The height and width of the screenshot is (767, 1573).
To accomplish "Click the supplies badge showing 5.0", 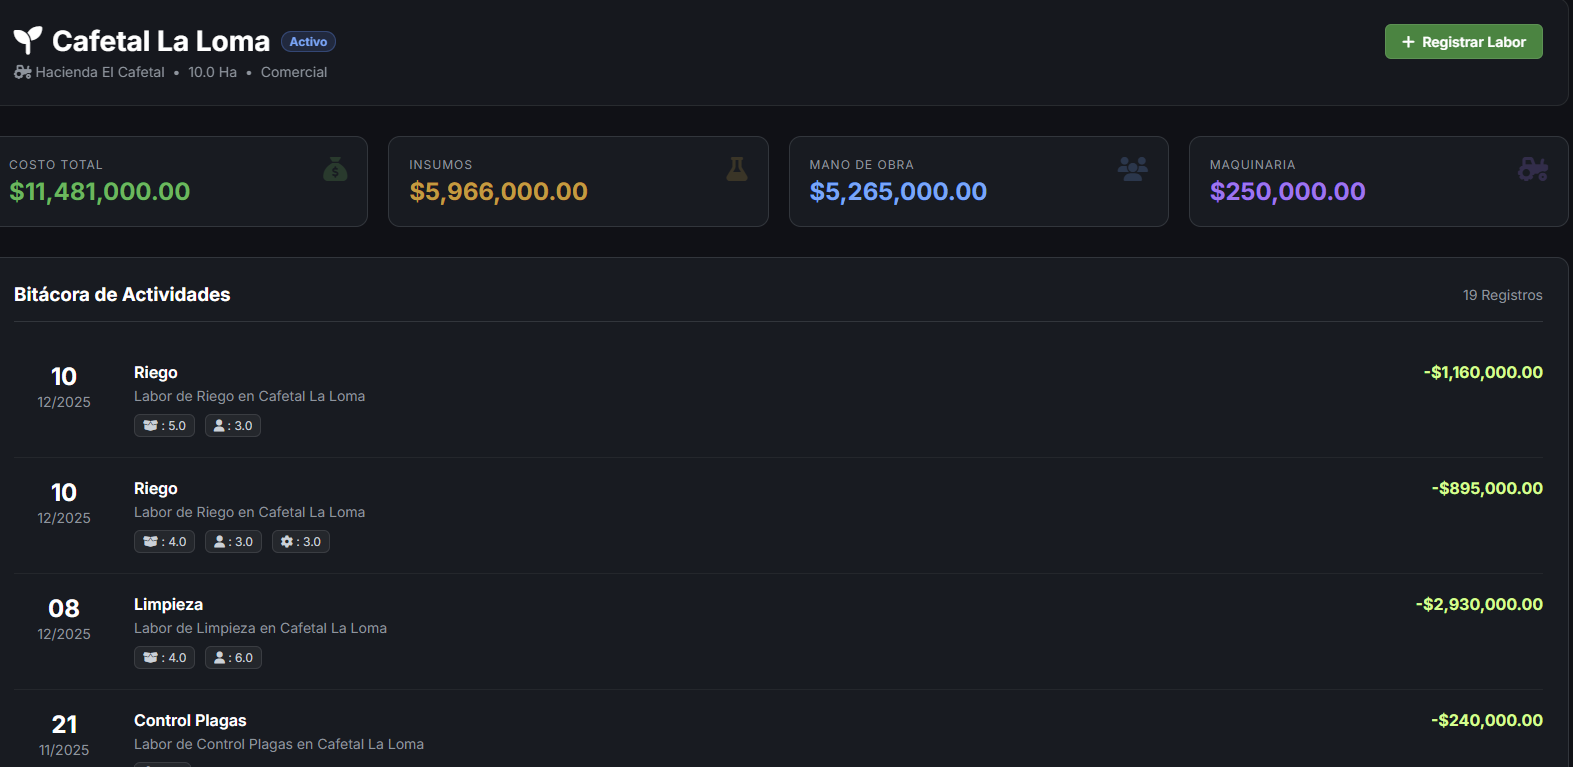I will 165,426.
